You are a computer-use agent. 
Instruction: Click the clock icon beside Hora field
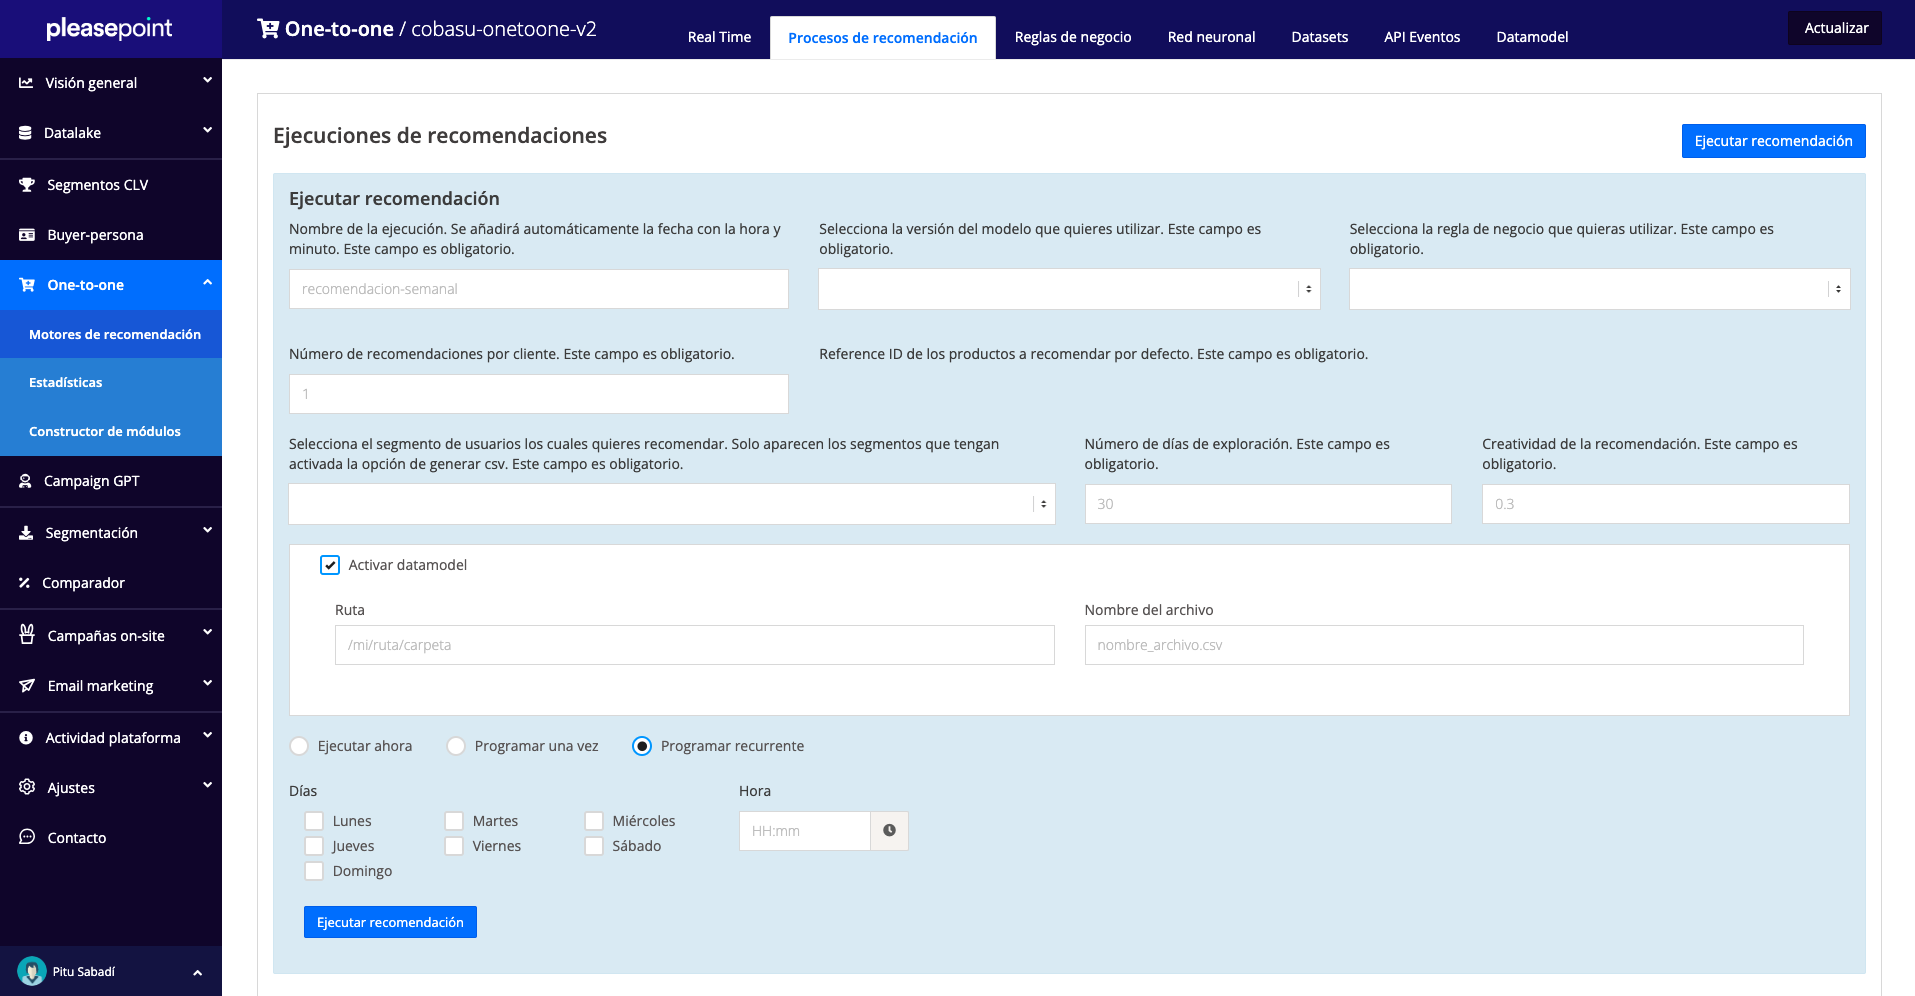[889, 831]
